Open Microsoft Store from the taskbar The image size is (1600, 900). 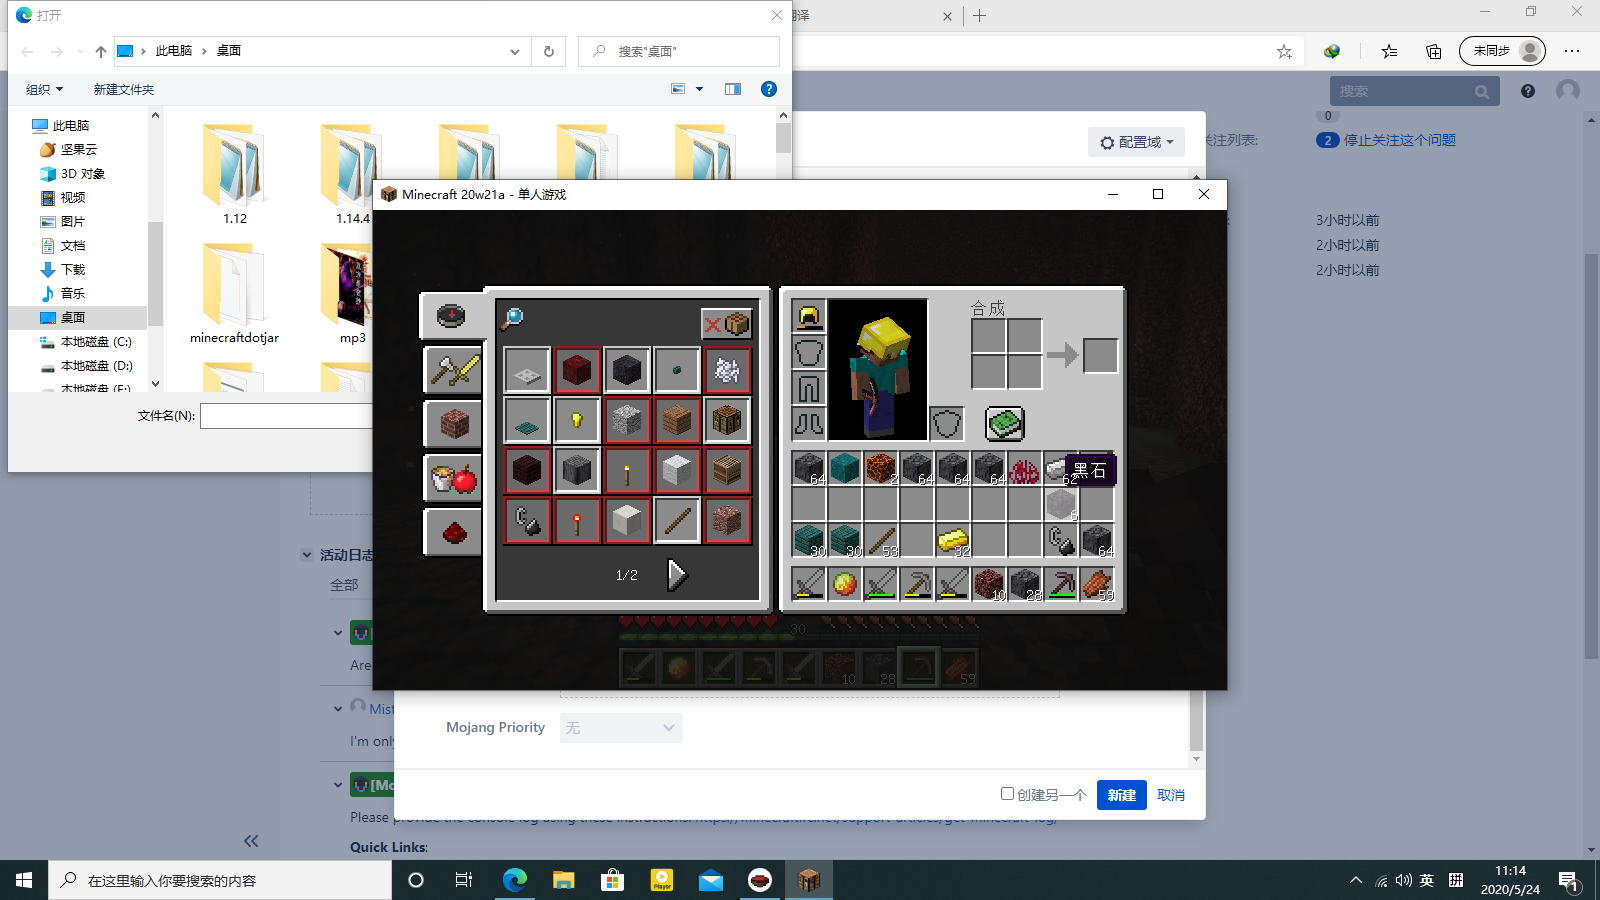[x=612, y=880]
